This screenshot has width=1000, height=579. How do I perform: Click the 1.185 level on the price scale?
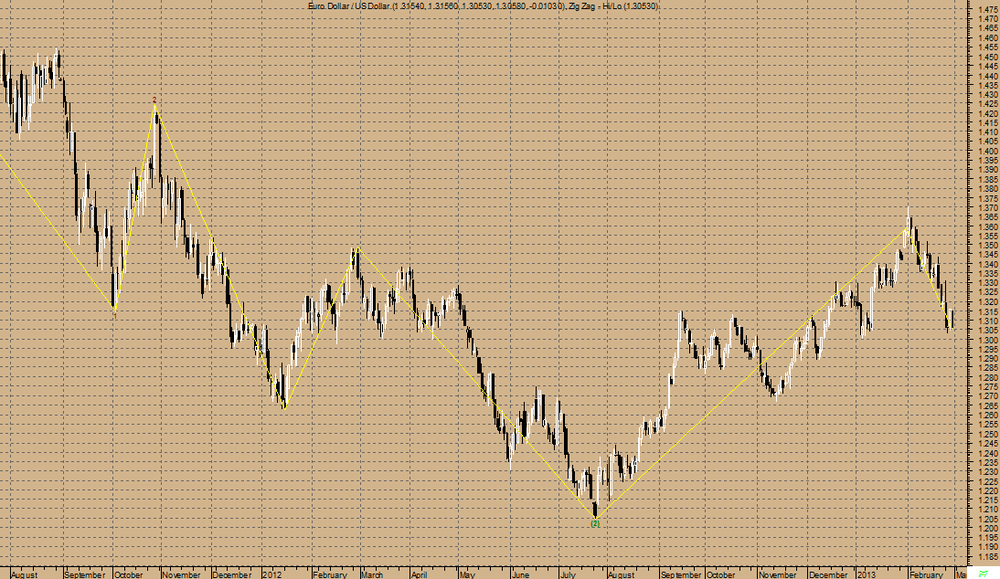989,557
